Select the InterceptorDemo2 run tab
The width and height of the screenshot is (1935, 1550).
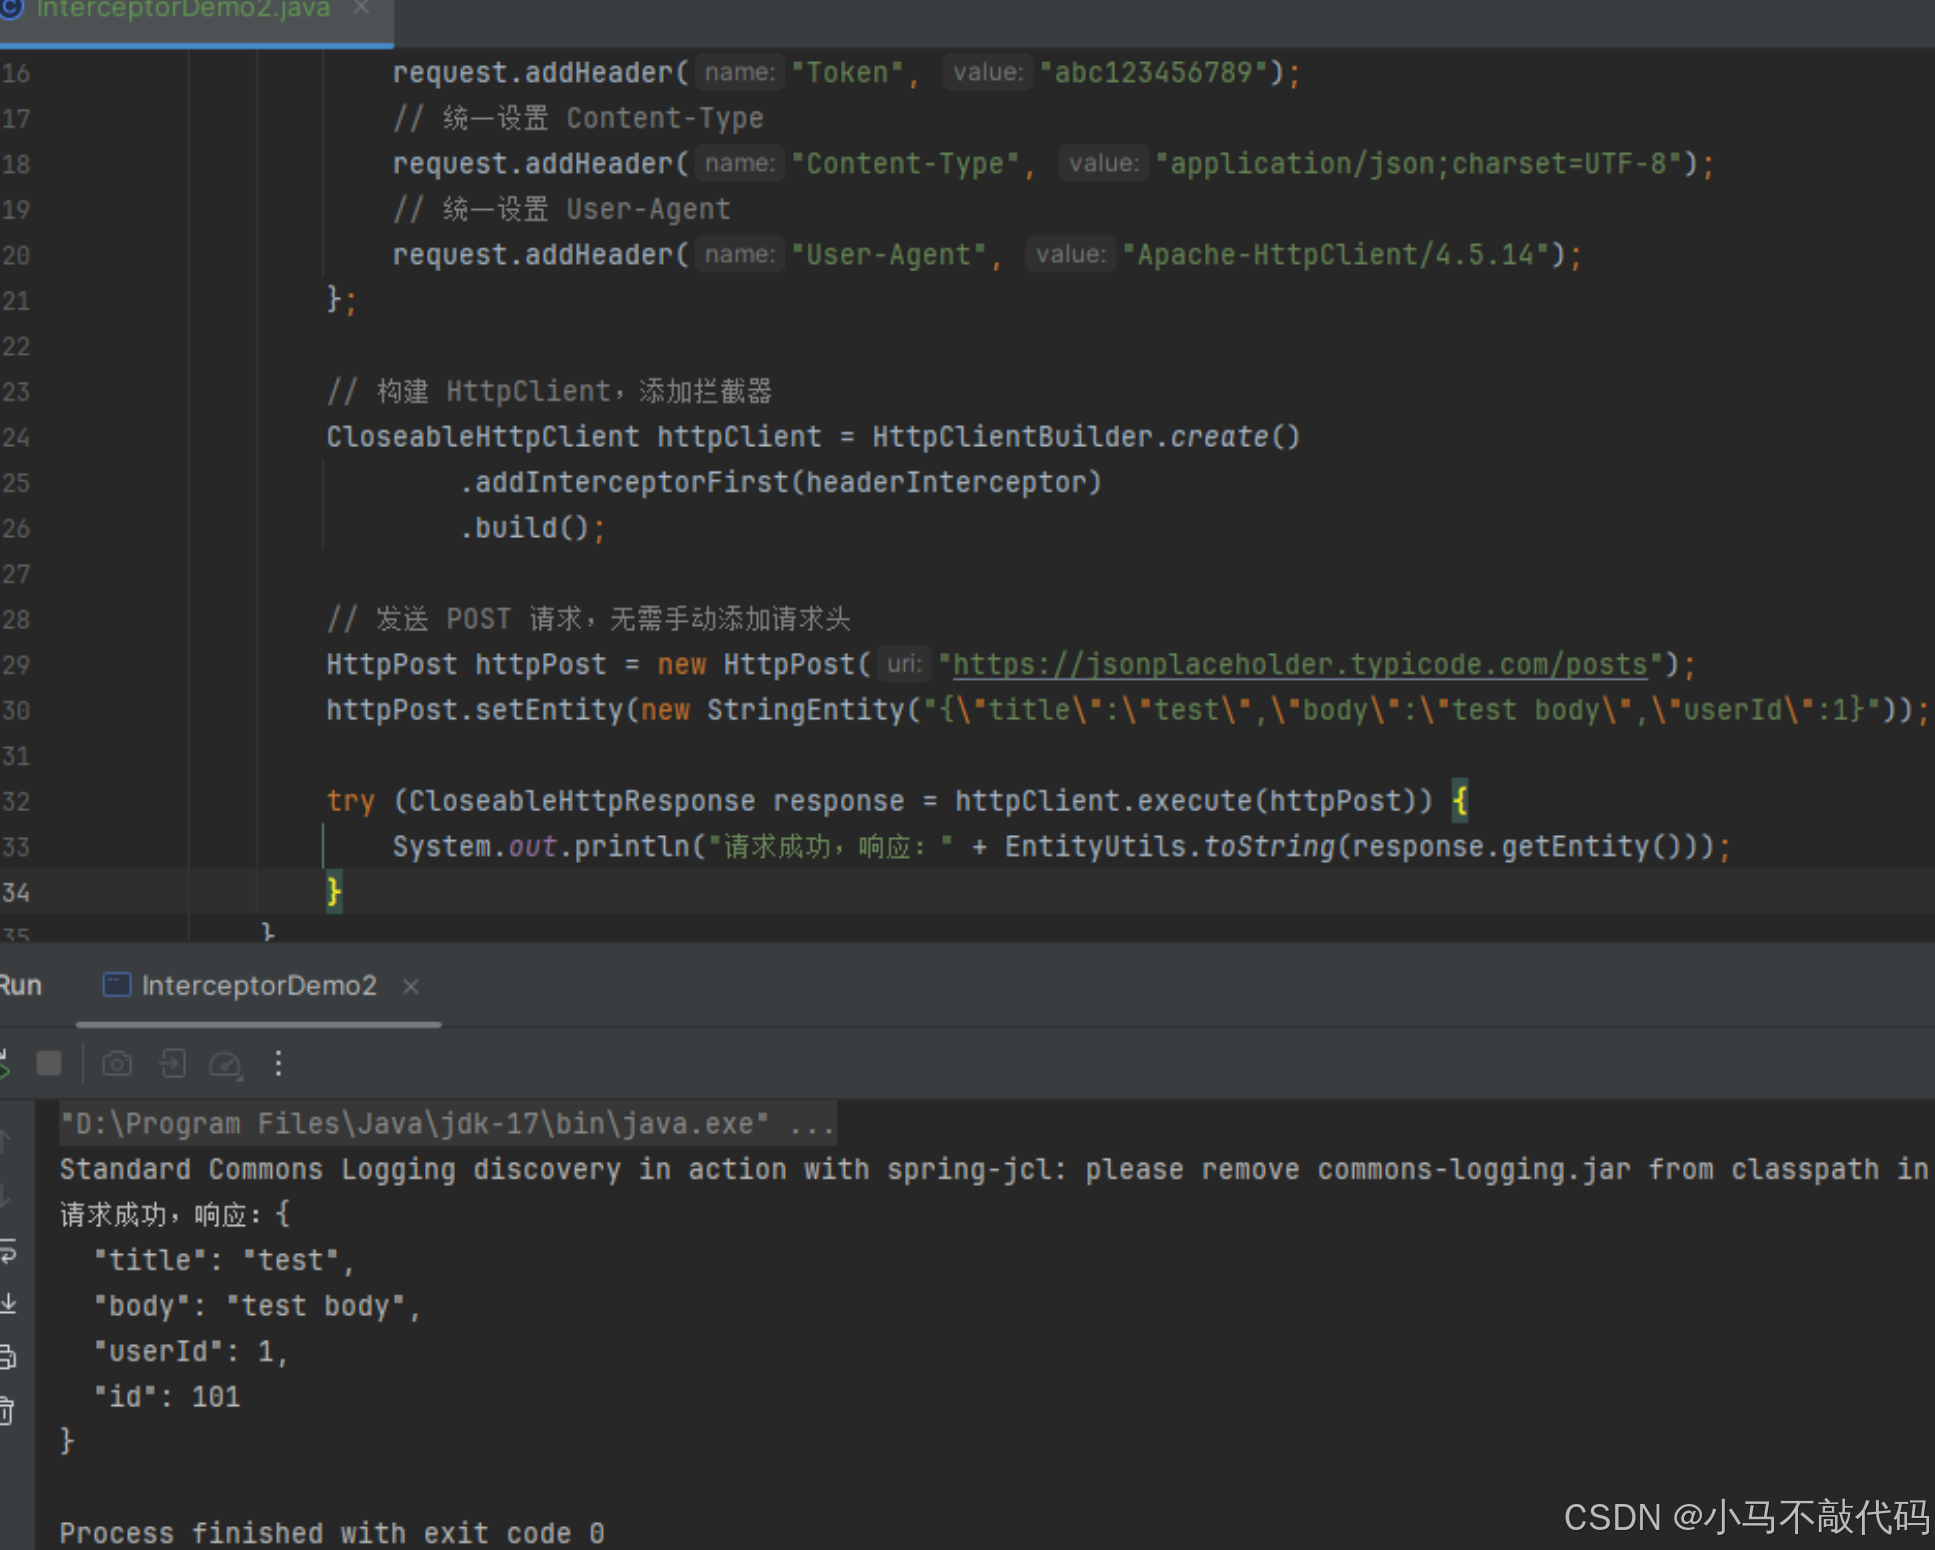[258, 986]
